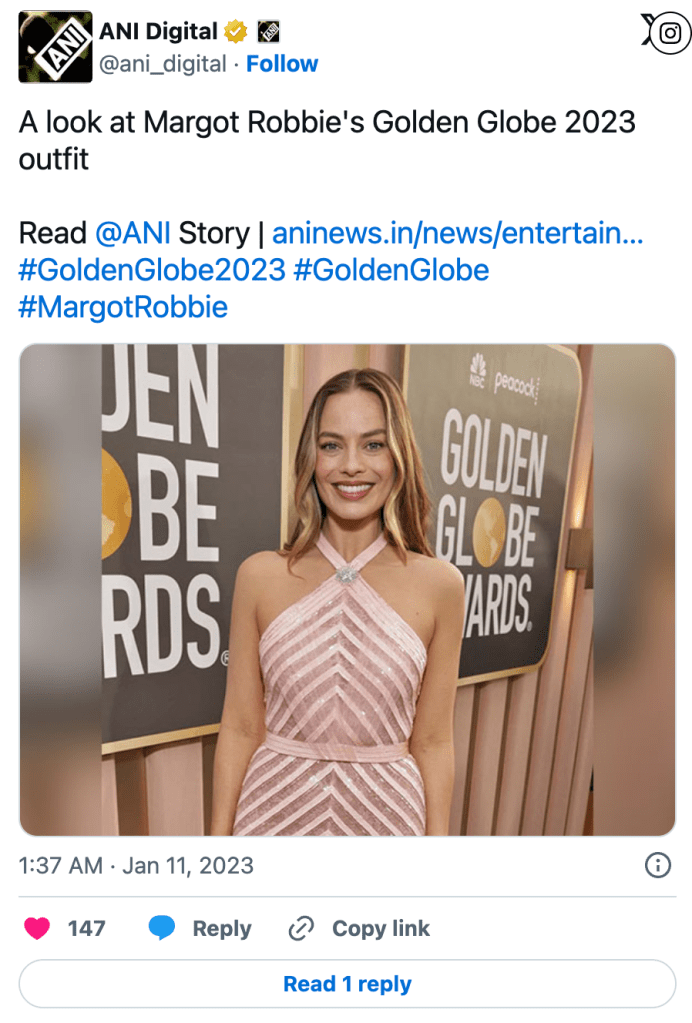Click the blue reply bubble icon
The height and width of the screenshot is (1023, 692).
(x=162, y=928)
